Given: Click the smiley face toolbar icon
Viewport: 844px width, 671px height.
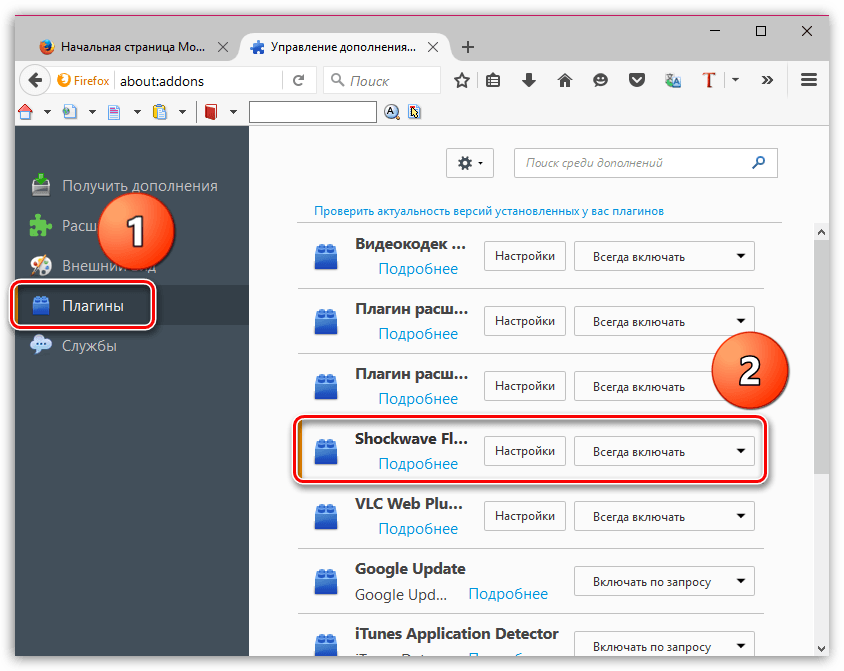Looking at the screenshot, I should [x=600, y=80].
